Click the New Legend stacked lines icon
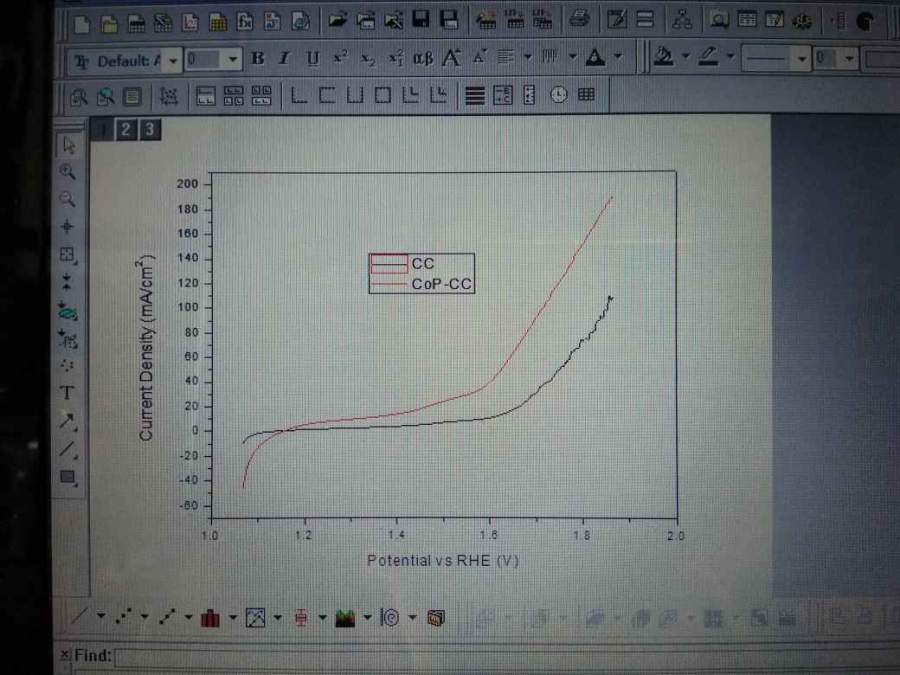 coord(475,95)
